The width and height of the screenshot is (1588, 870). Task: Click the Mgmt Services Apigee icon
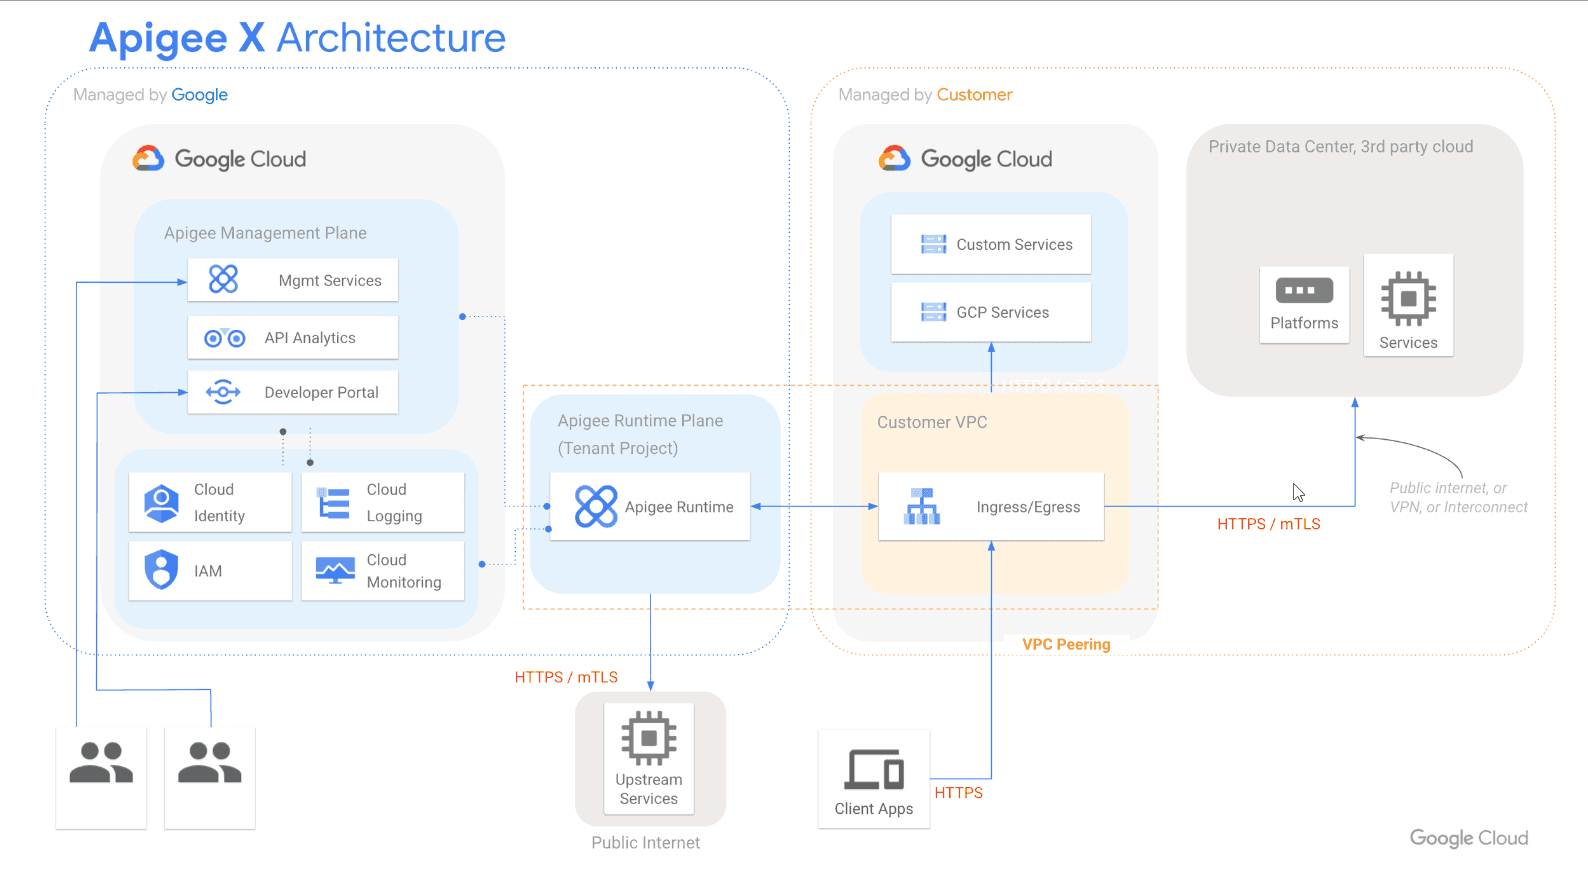223,279
